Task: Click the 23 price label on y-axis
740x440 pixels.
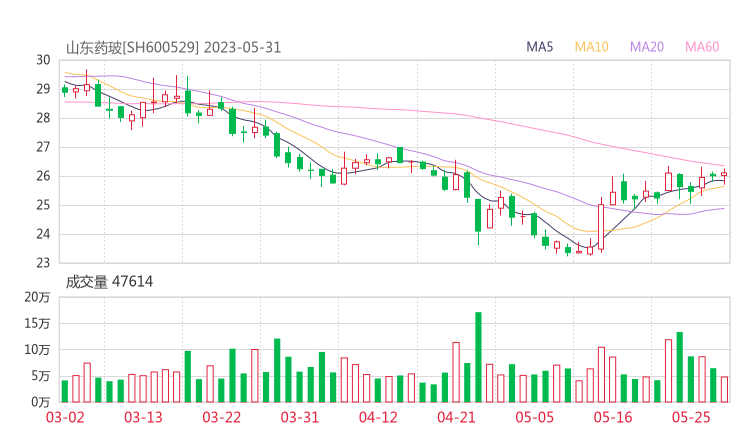Action: 43,263
